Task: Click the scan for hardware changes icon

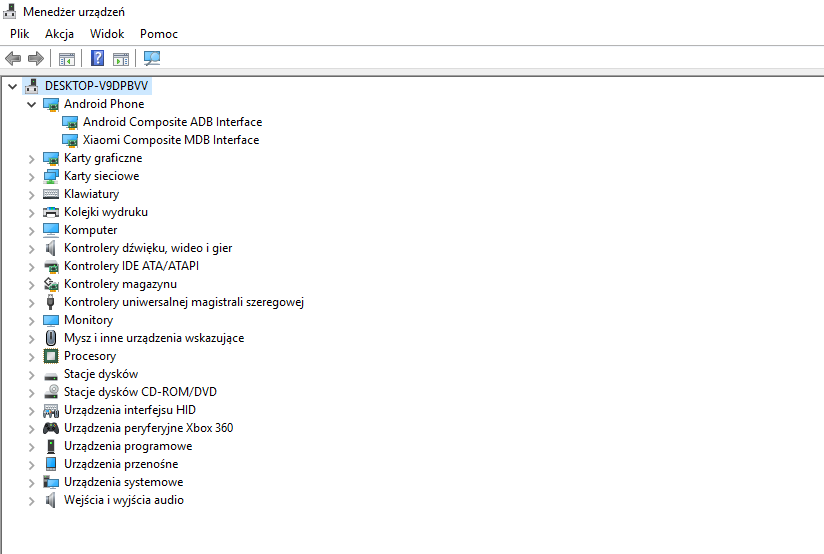Action: [x=152, y=58]
